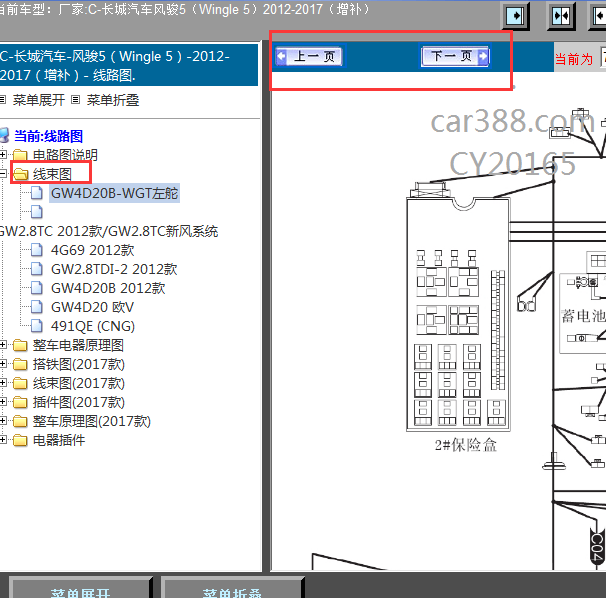The image size is (606, 598).
Task: Open the GW4D20 欧V diagram
Action: (92, 307)
